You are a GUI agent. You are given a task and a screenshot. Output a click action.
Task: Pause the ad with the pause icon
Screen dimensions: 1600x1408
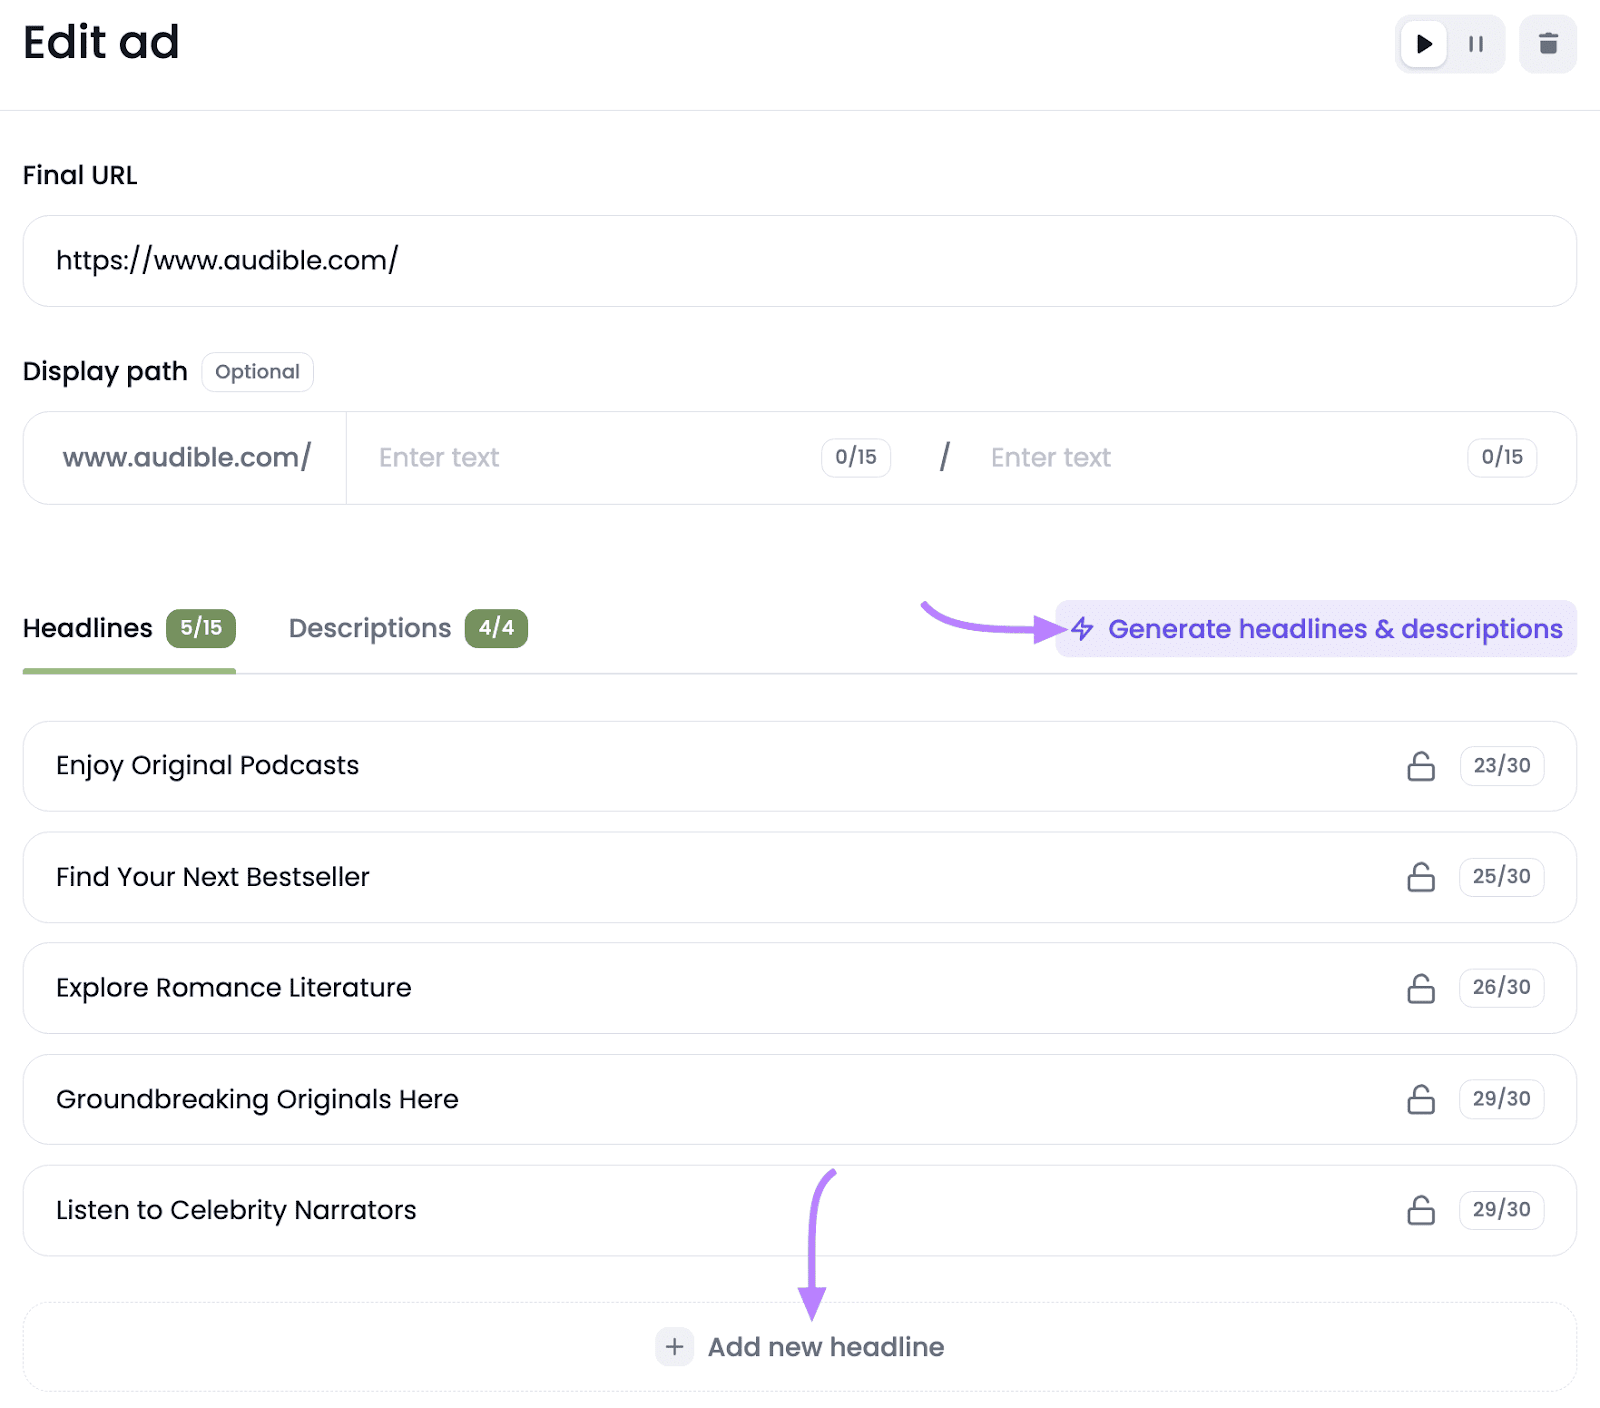(x=1476, y=44)
